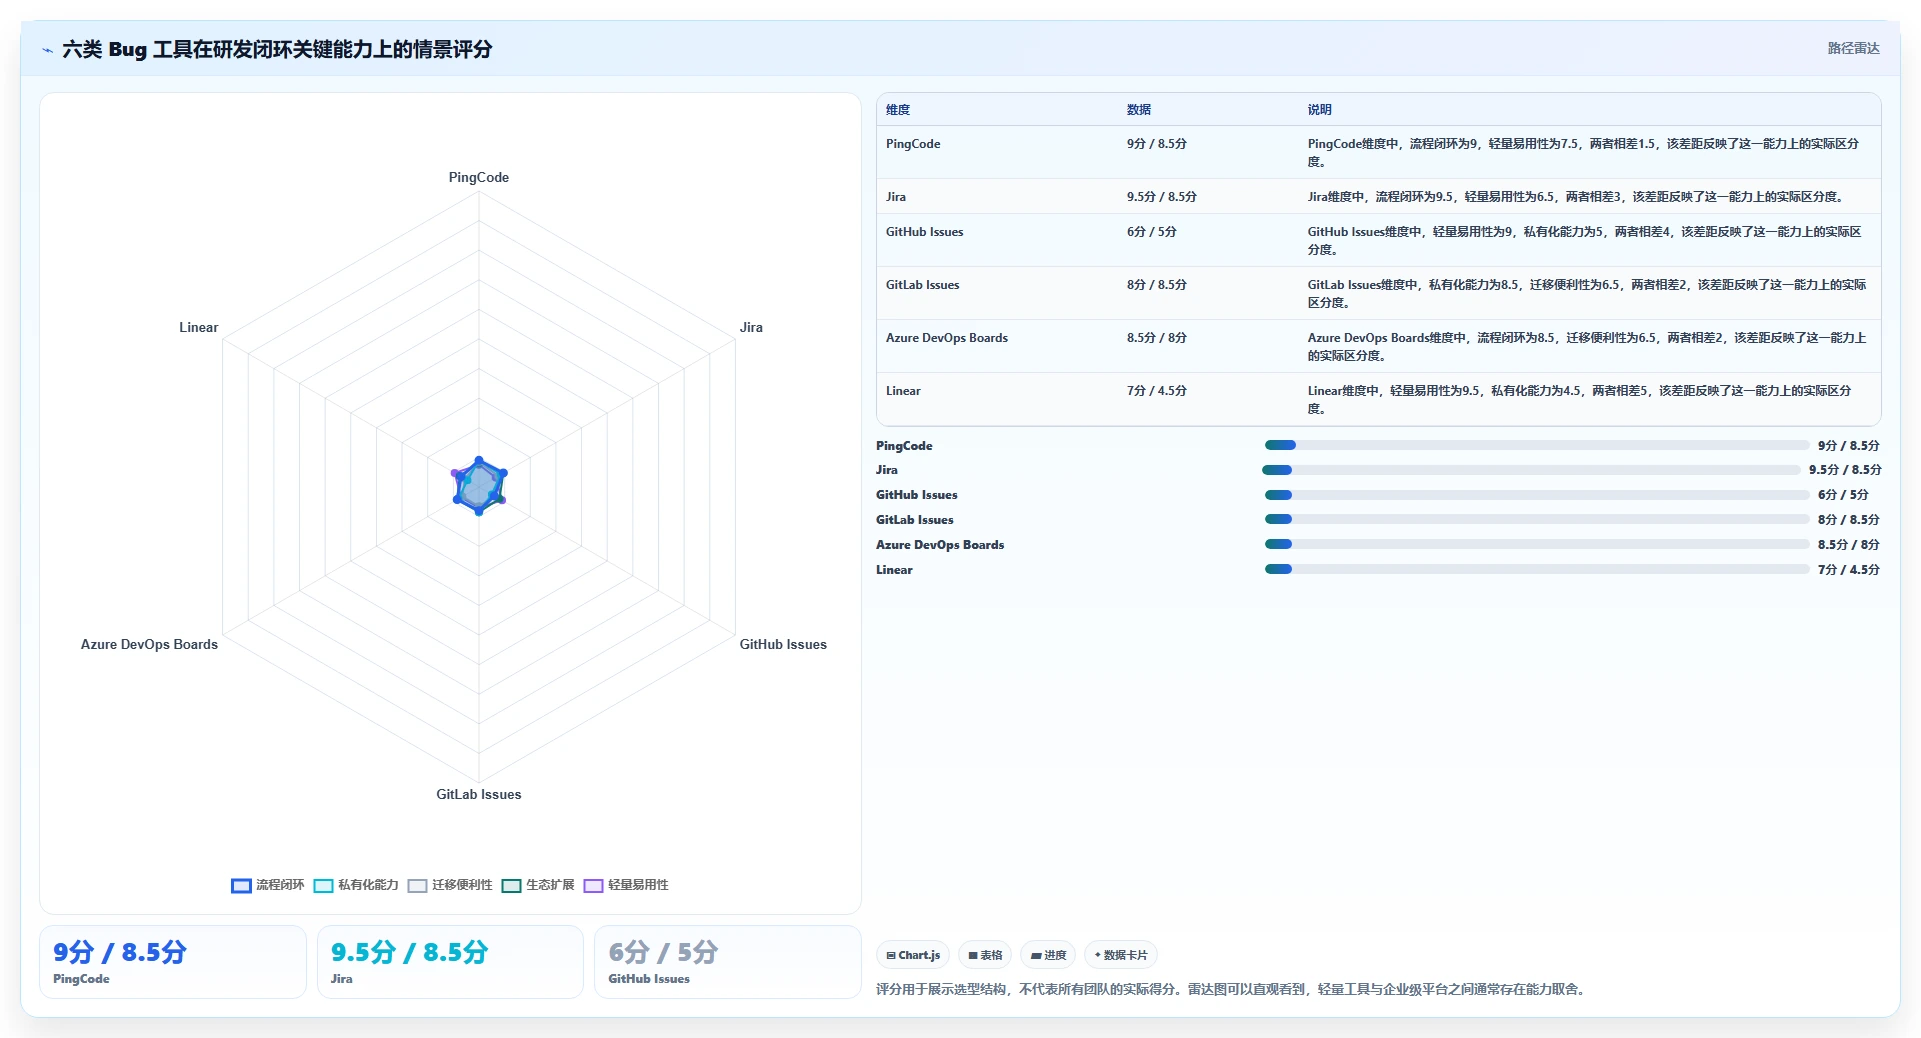Click the Jira axis label on the radar
The height and width of the screenshot is (1038, 1921).
pos(751,328)
